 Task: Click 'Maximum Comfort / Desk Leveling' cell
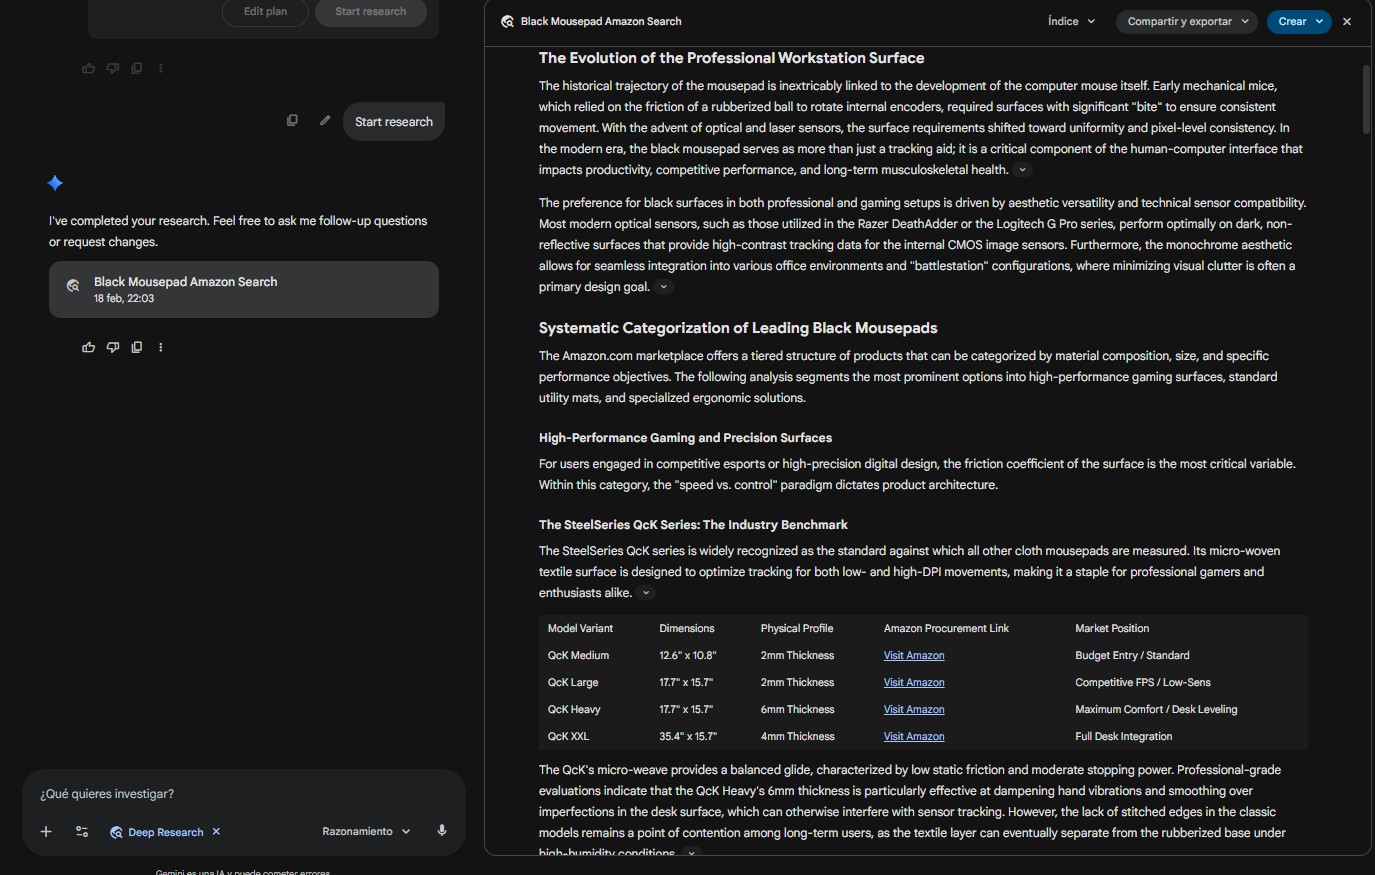click(1156, 710)
